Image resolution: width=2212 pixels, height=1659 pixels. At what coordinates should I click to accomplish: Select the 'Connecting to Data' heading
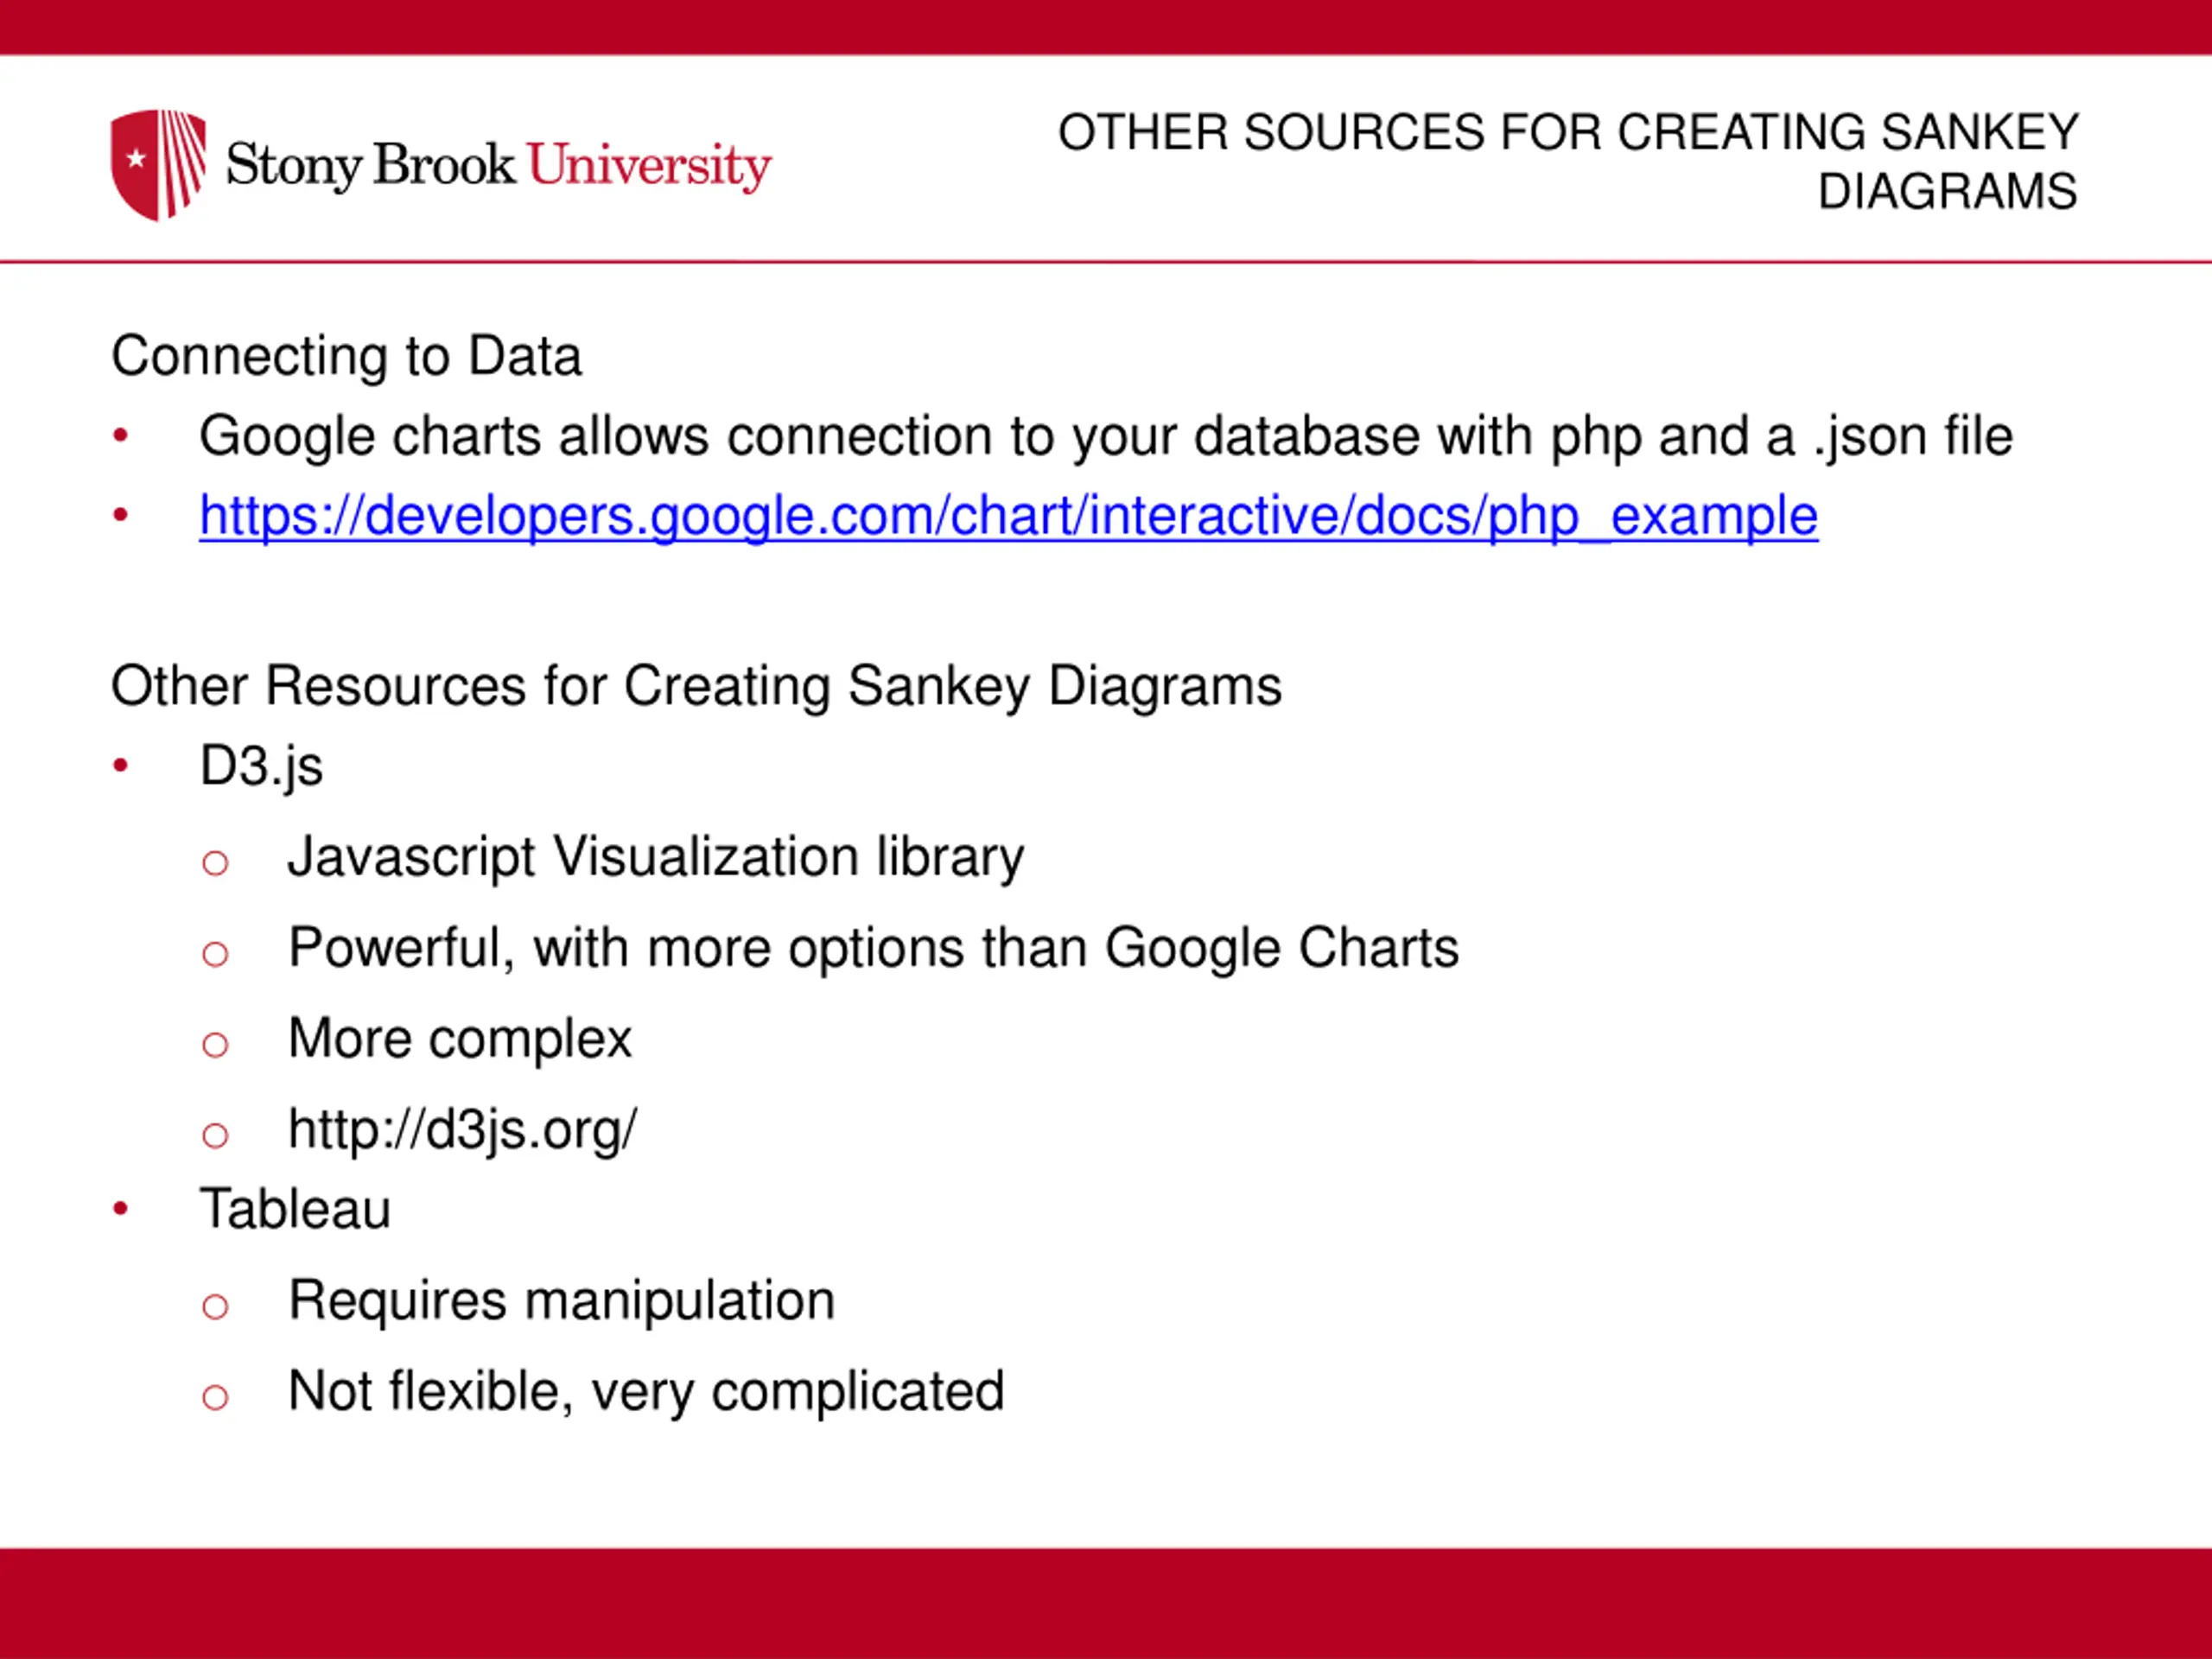pos(346,356)
